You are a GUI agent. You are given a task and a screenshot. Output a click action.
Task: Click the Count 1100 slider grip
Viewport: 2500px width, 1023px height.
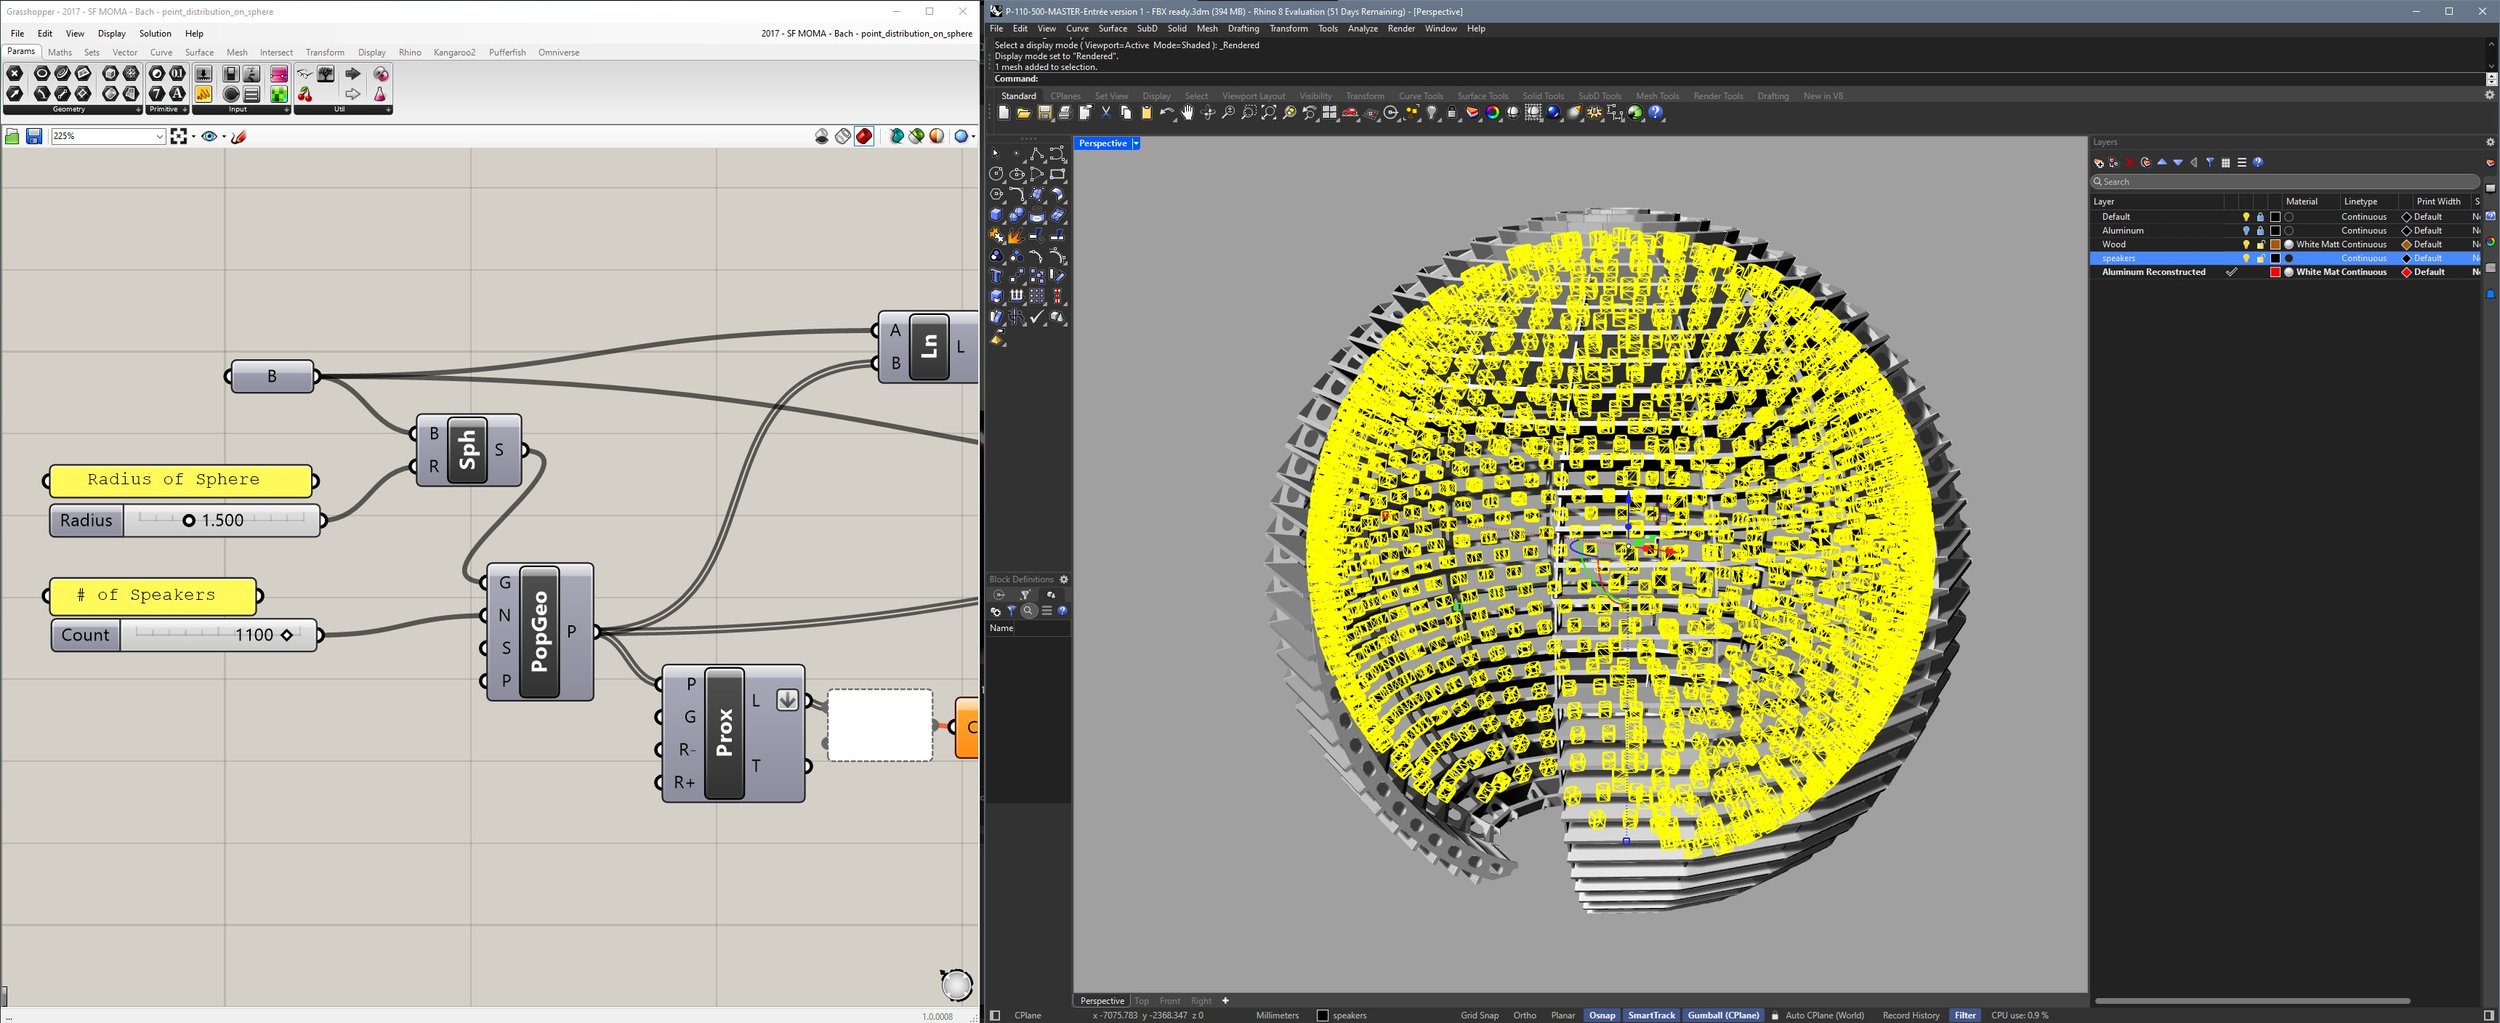[287, 635]
